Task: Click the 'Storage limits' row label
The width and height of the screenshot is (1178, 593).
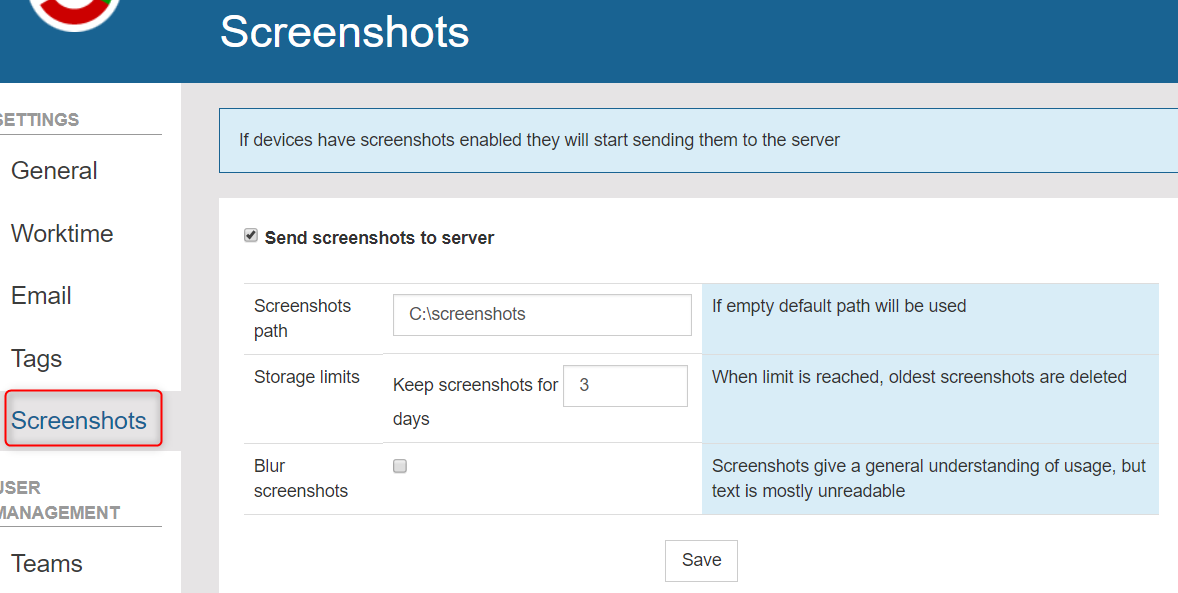Action: click(307, 377)
